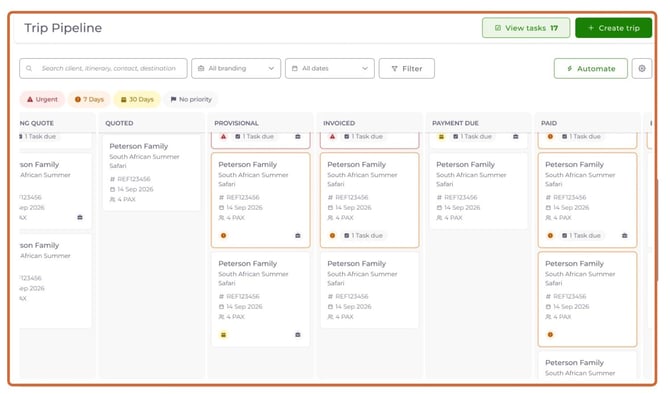Click the Create trip button
The height and width of the screenshot is (394, 670).
(x=614, y=28)
